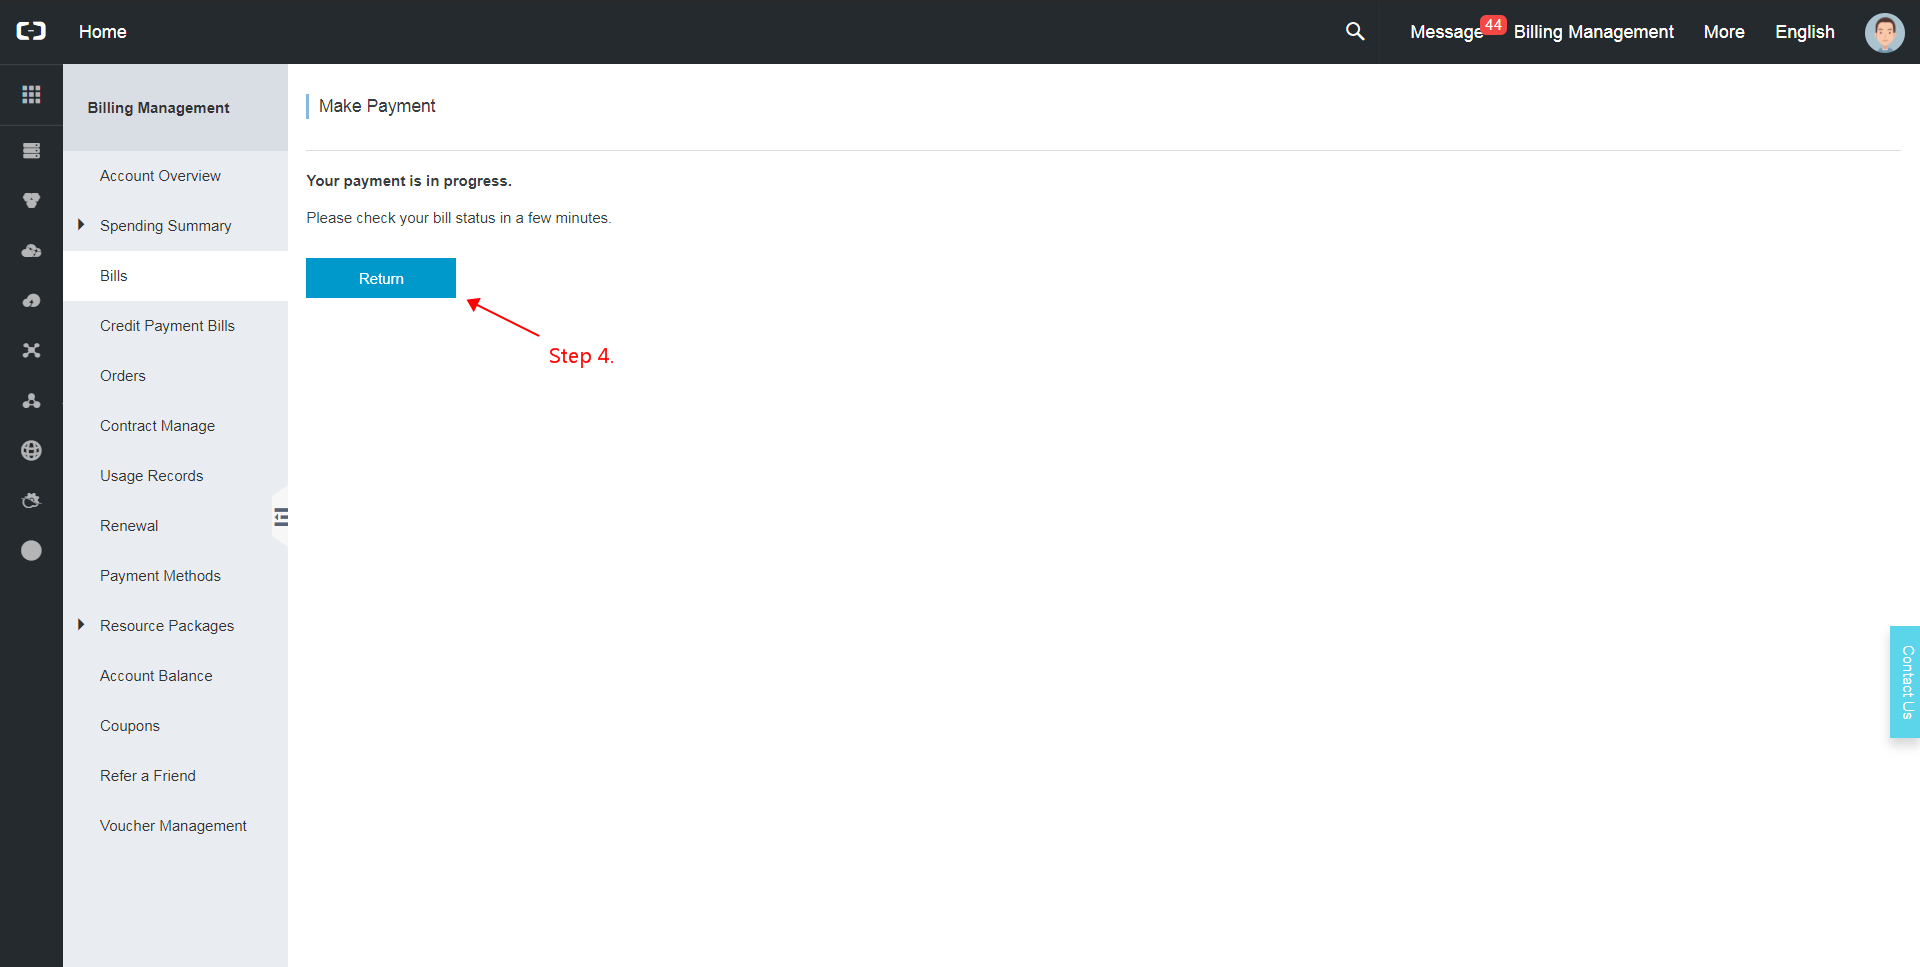Click 'Please check your bill status' message
1920x967 pixels.
tap(458, 218)
